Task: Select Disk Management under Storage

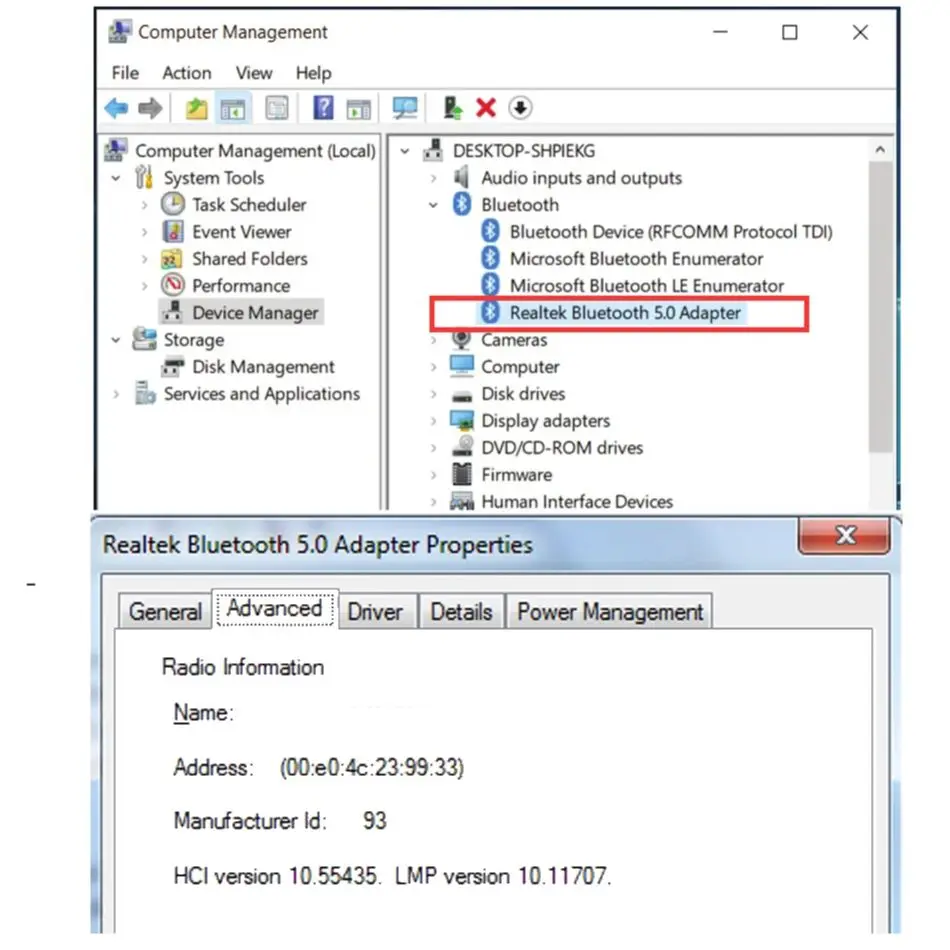Action: (263, 367)
